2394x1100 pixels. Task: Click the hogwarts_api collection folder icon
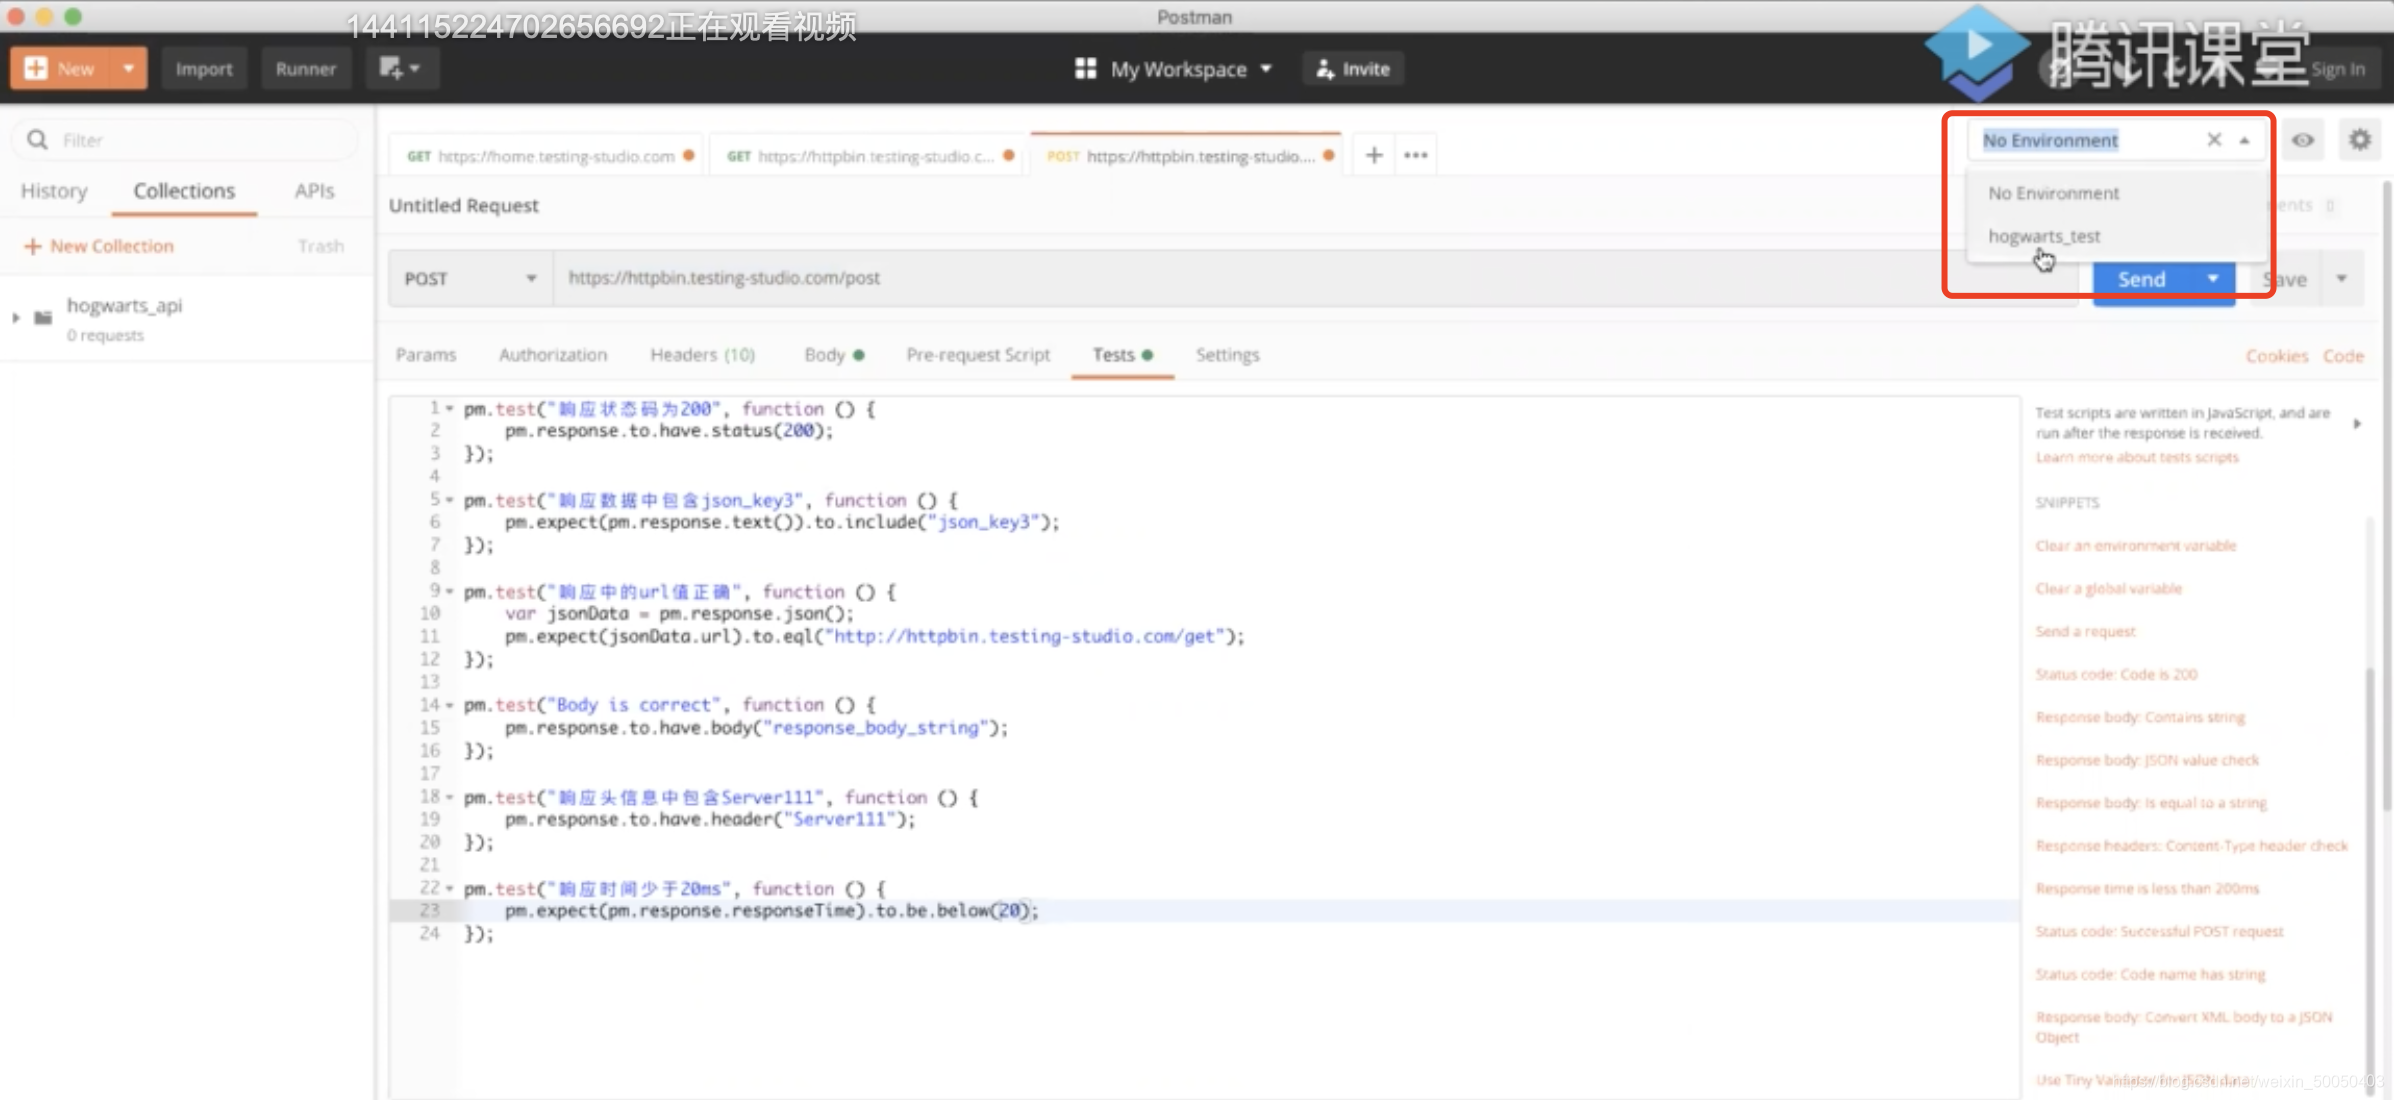(x=43, y=317)
